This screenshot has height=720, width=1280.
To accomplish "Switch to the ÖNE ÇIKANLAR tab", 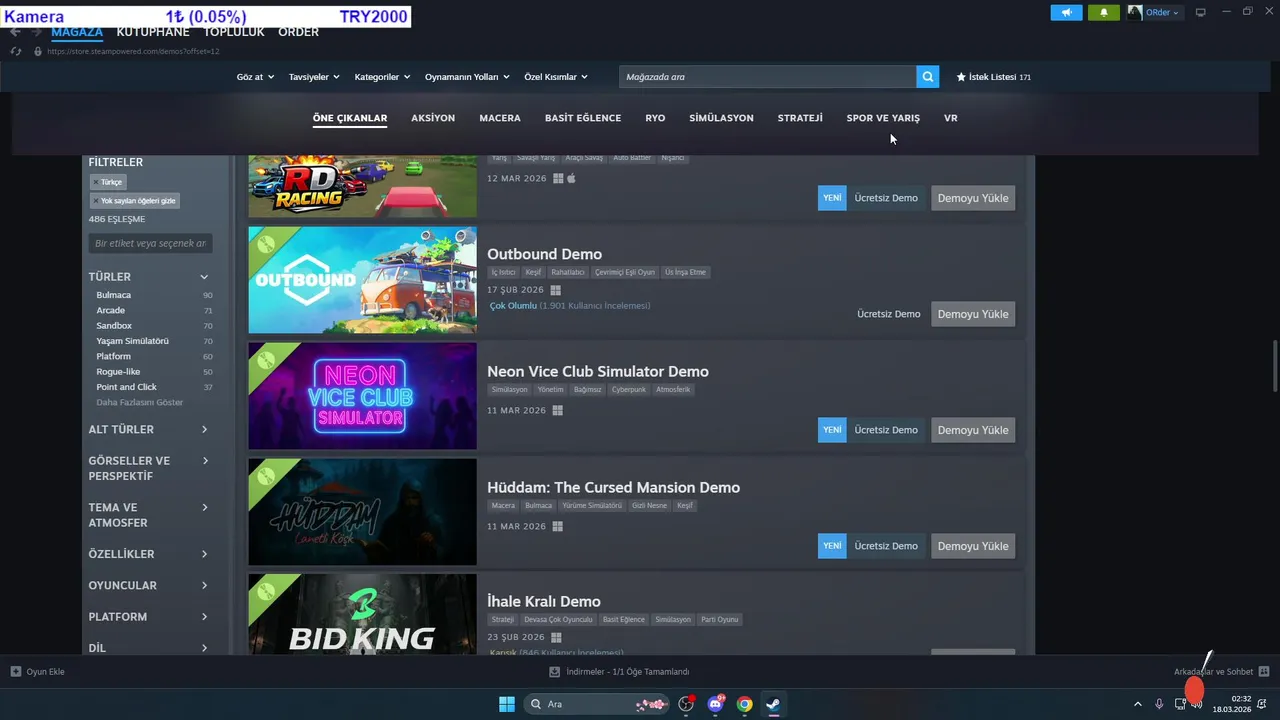I will (350, 118).
